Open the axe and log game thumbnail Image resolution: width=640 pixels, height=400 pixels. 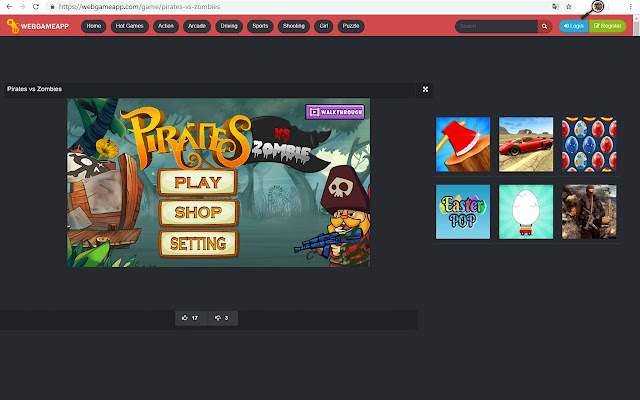(463, 144)
